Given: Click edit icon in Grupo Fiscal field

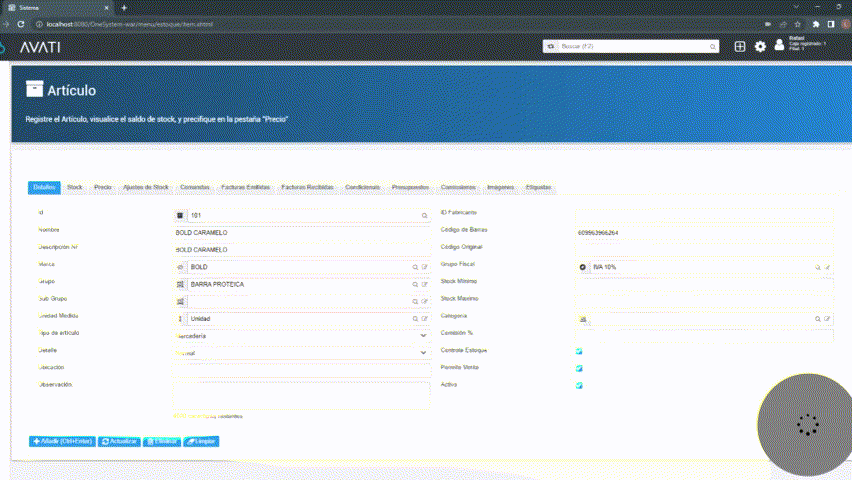Looking at the screenshot, I should [828, 267].
